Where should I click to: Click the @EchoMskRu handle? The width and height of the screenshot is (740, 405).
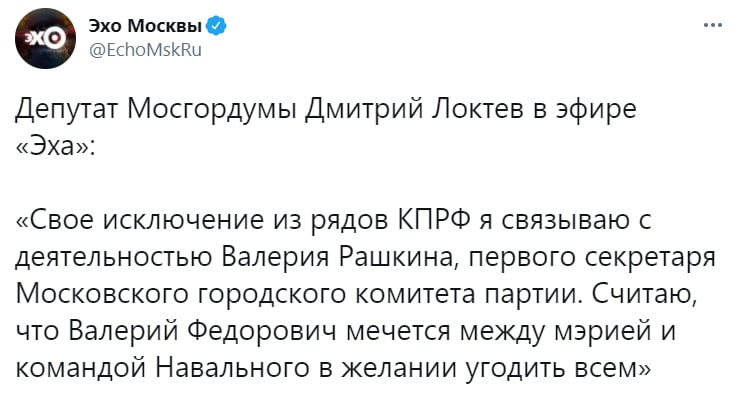coord(145,48)
